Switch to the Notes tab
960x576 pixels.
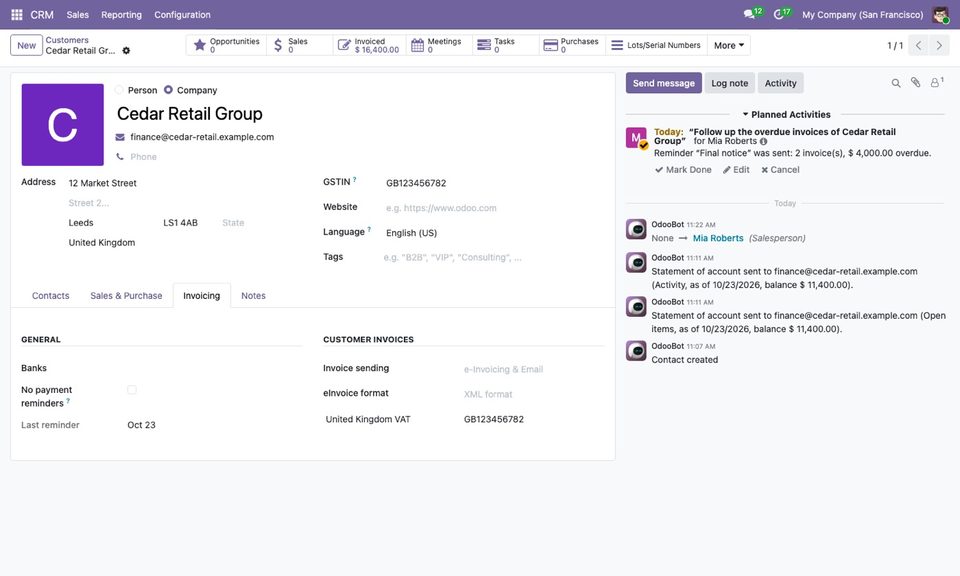(253, 296)
